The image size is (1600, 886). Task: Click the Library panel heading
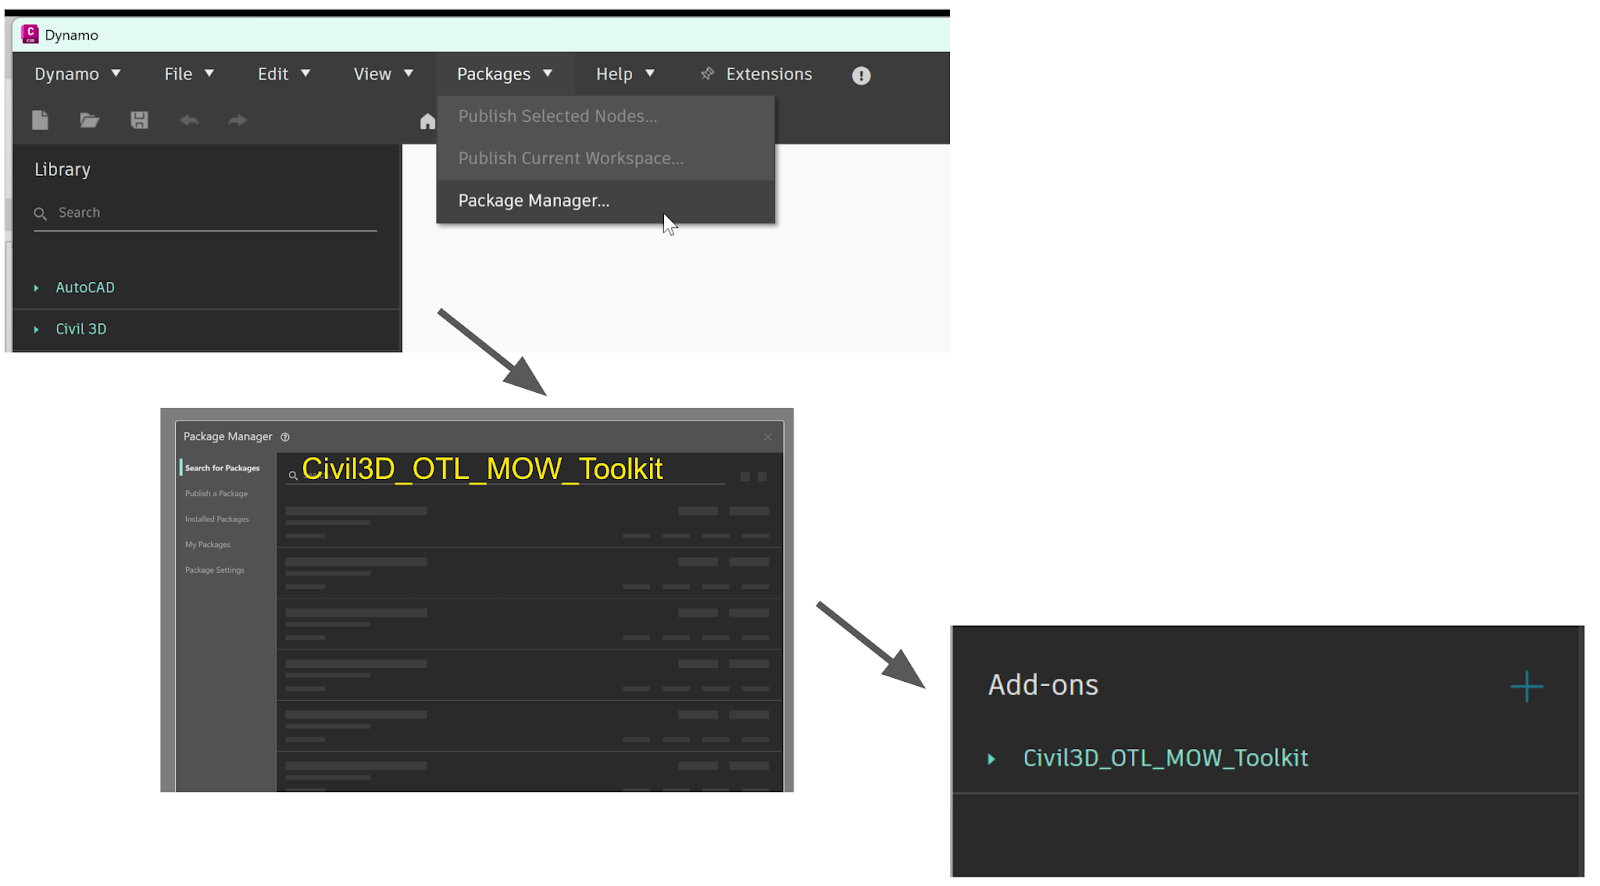[x=62, y=170]
